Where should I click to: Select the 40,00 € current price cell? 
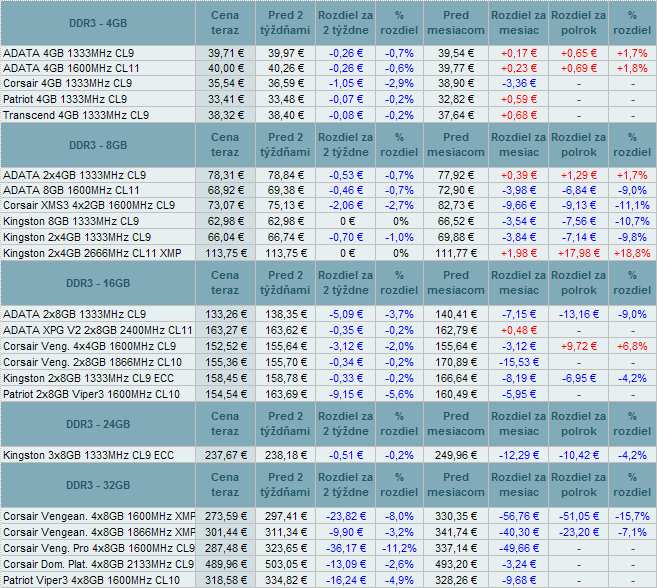[226, 68]
